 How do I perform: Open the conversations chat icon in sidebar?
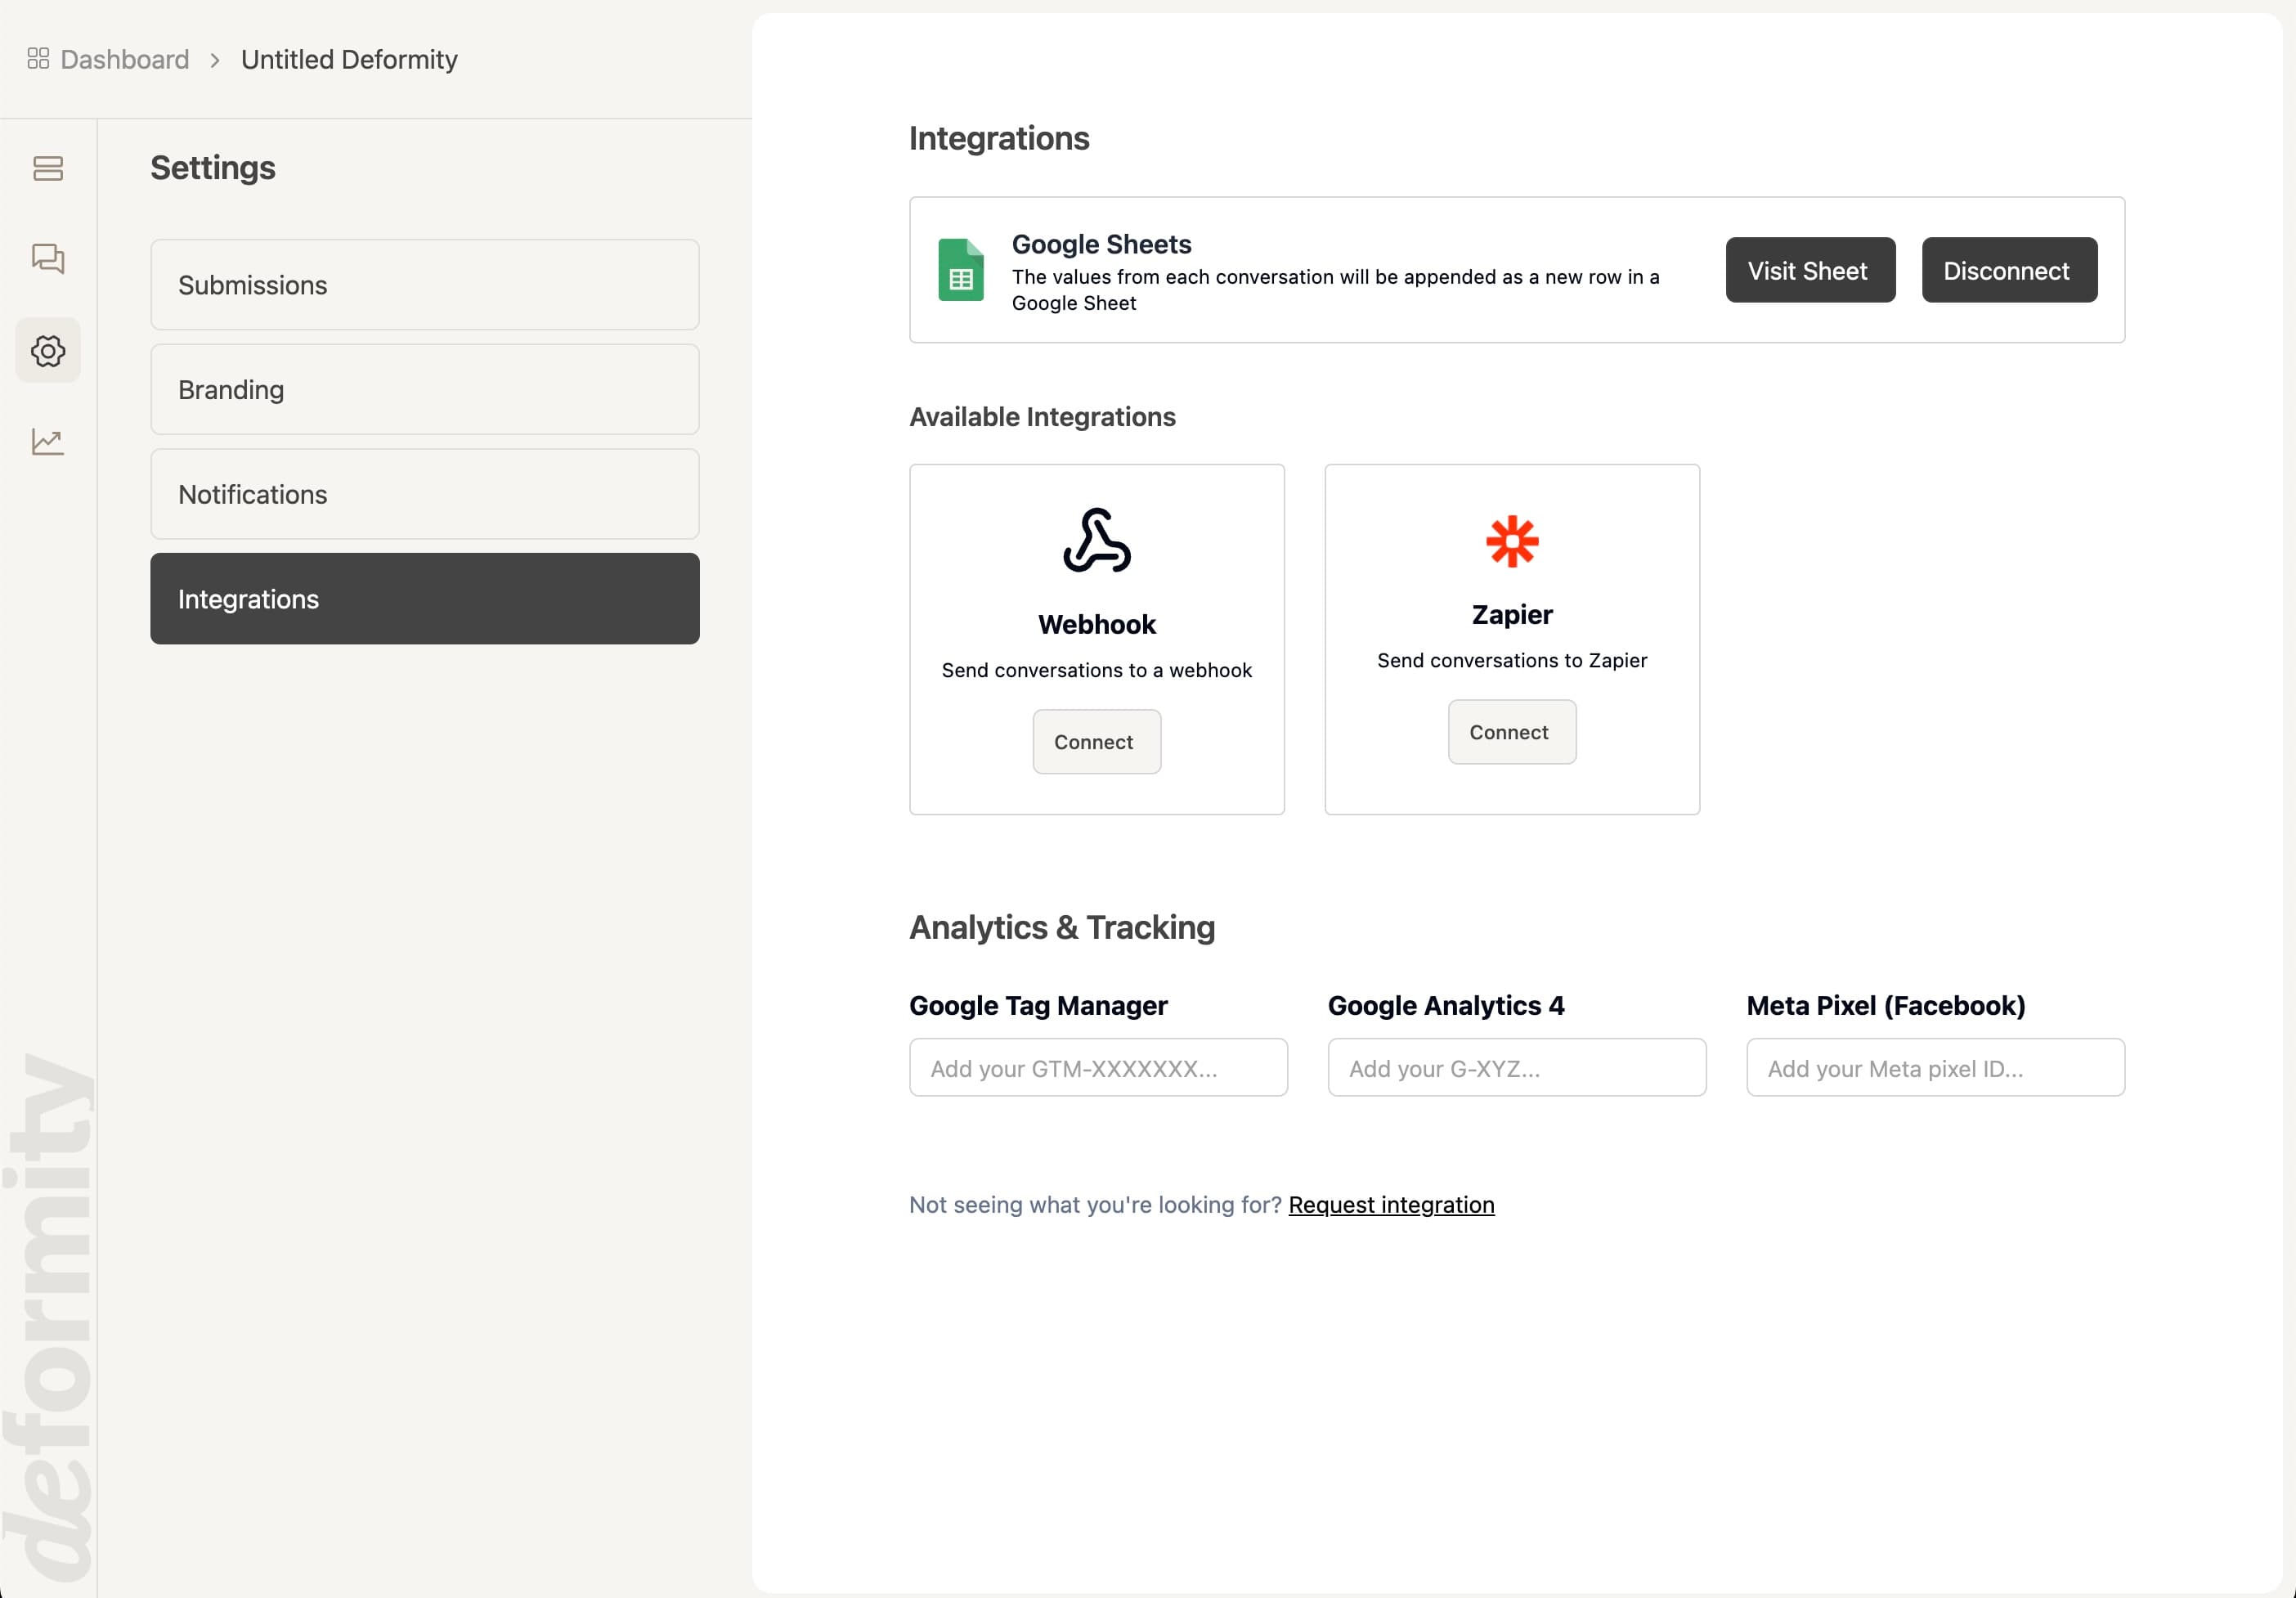(47, 259)
